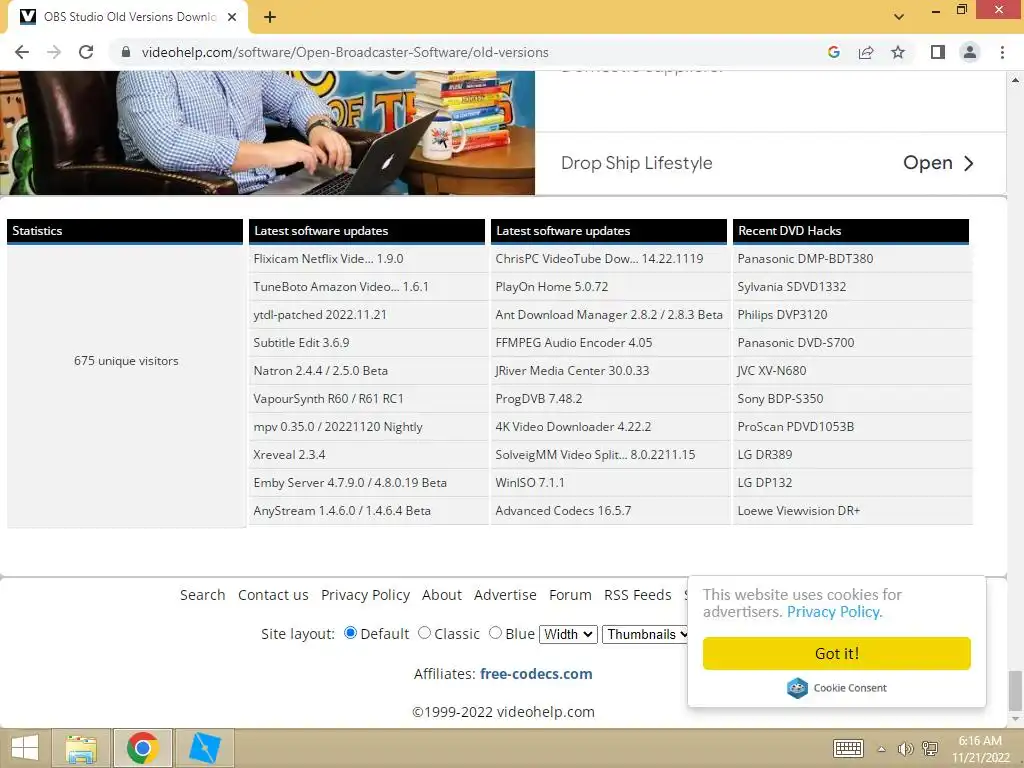The width and height of the screenshot is (1024, 768).
Task: Open Xreveal 2.3.4 entry
Action: point(289,455)
